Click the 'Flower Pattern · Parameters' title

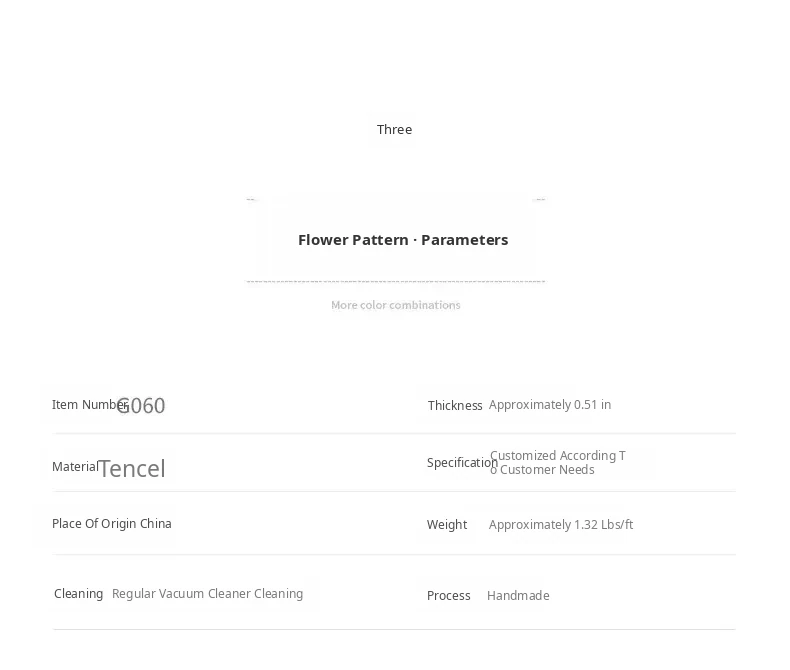click(x=403, y=240)
